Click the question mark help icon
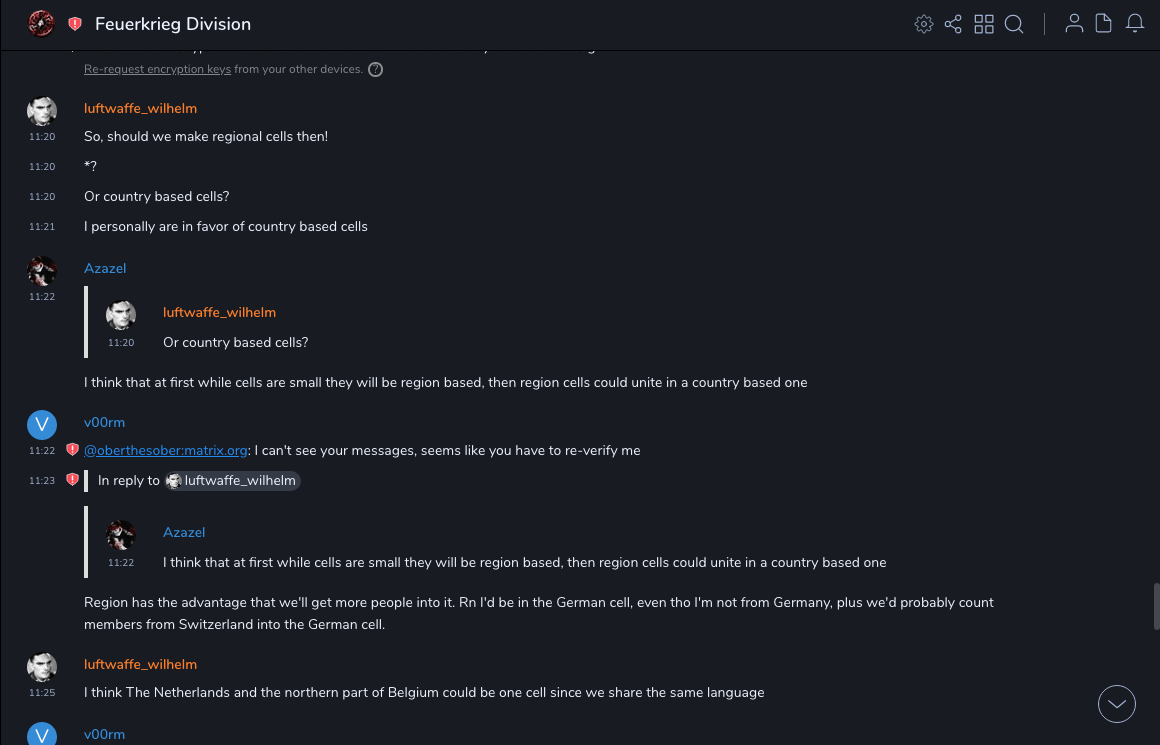Image resolution: width=1160 pixels, height=745 pixels. 375,70
